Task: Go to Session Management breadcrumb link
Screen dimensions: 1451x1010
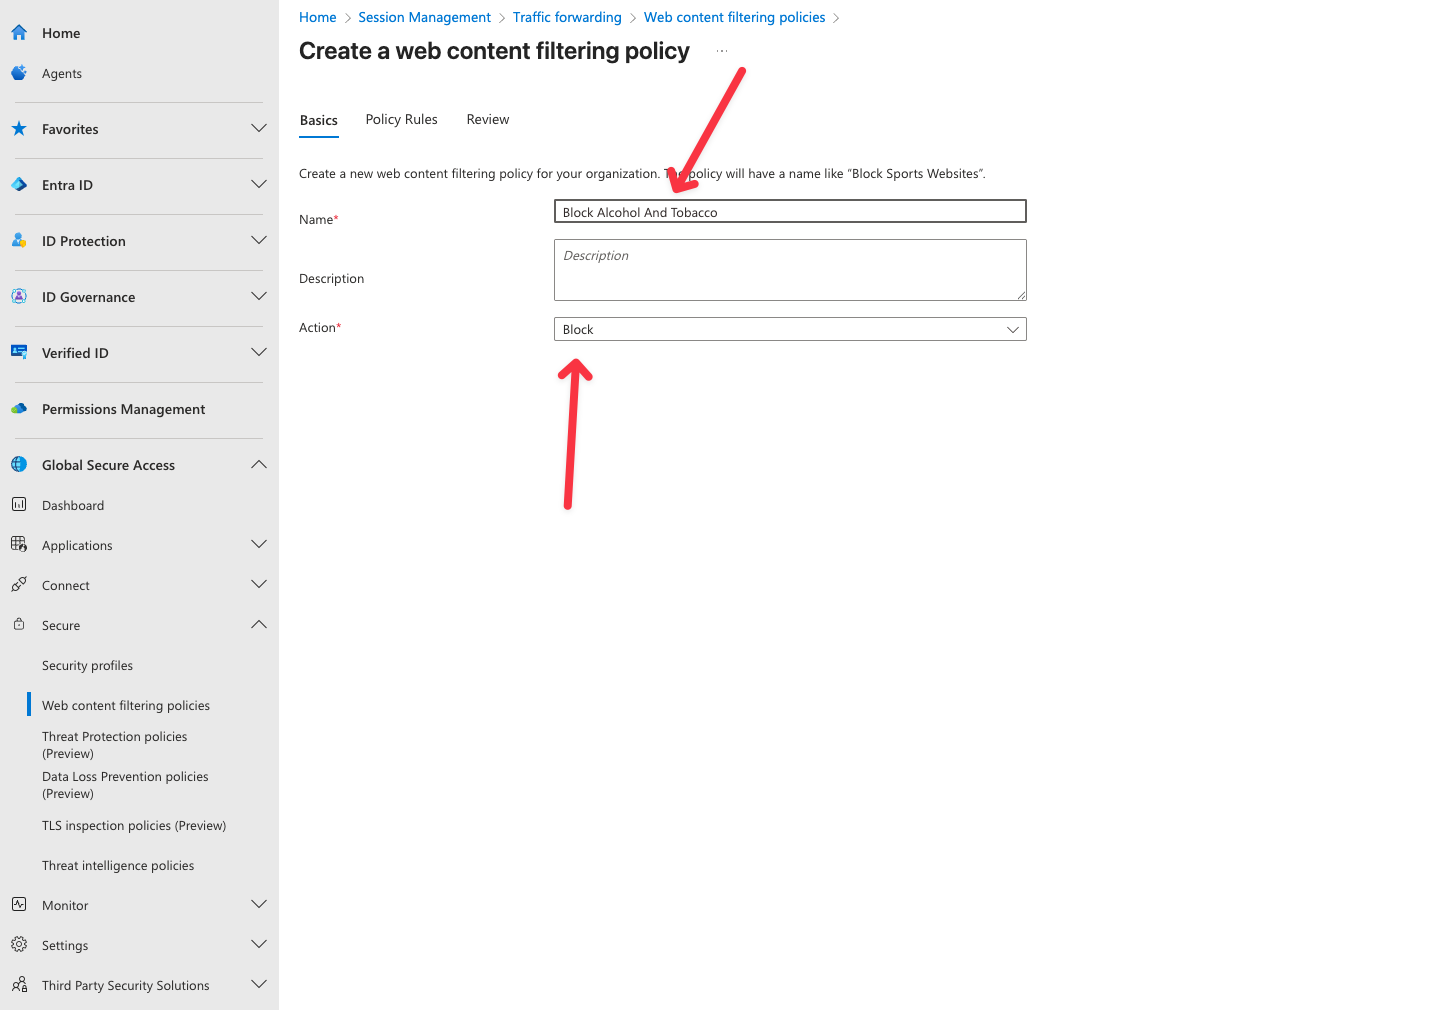Action: (x=424, y=18)
